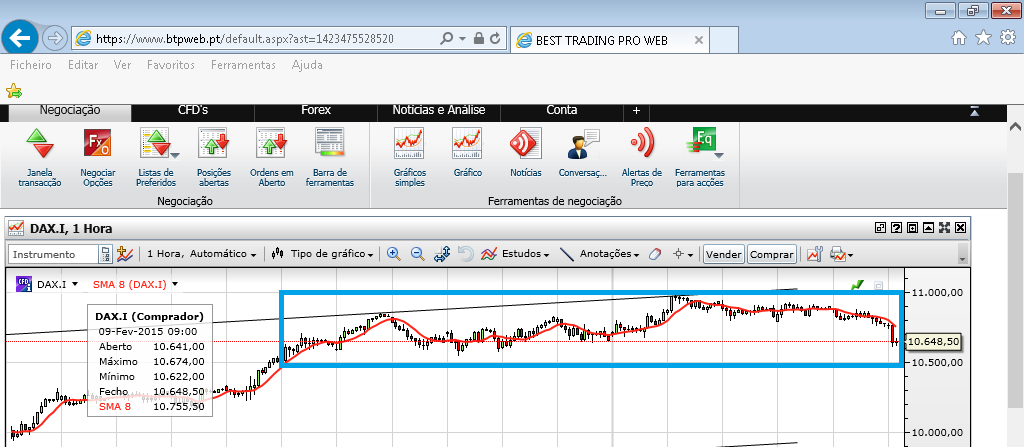The image size is (1024, 447).
Task: Click the detach panel icon in chart header
Action: (x=880, y=228)
